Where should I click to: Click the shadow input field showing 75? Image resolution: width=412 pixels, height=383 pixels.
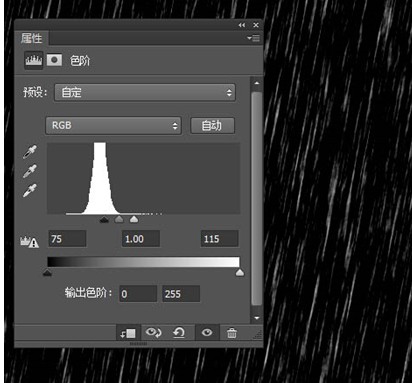(x=67, y=239)
